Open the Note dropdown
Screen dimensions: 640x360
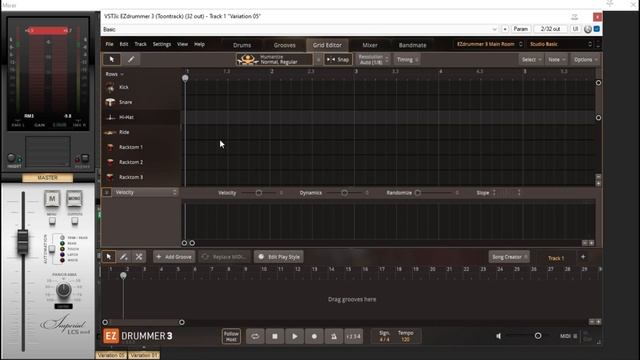click(556, 60)
